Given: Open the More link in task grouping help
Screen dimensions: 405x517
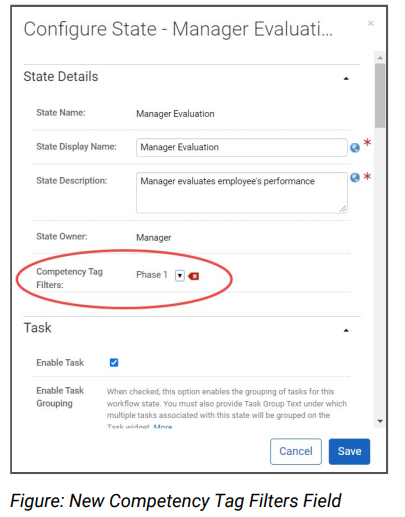Looking at the screenshot, I should pos(163,427).
